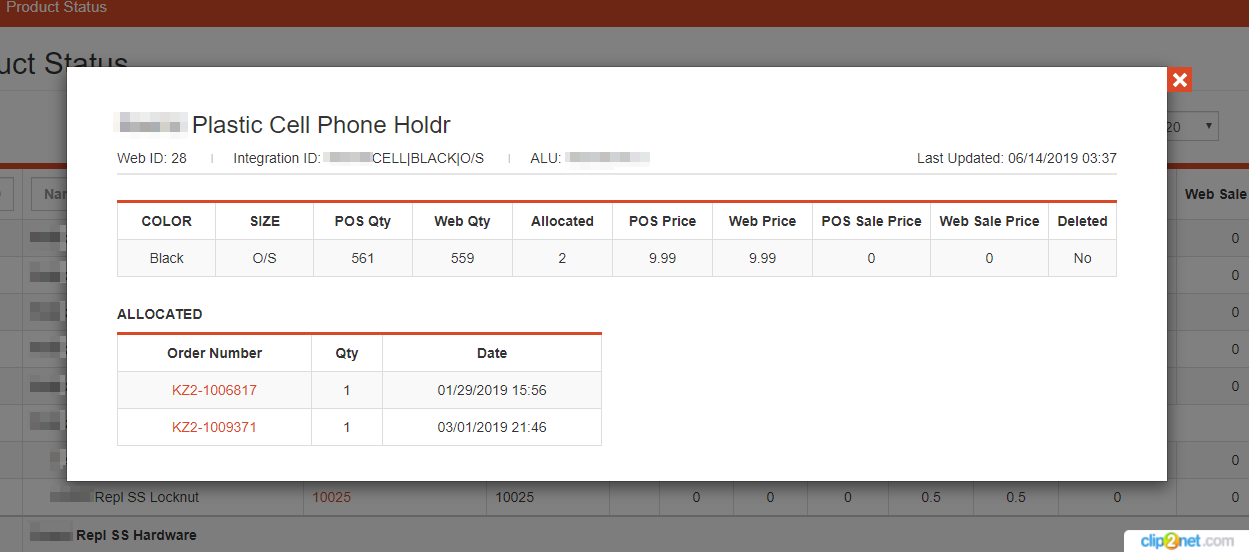Click the Repl SS Hardware row
The image size is (1249, 552).
click(136, 535)
